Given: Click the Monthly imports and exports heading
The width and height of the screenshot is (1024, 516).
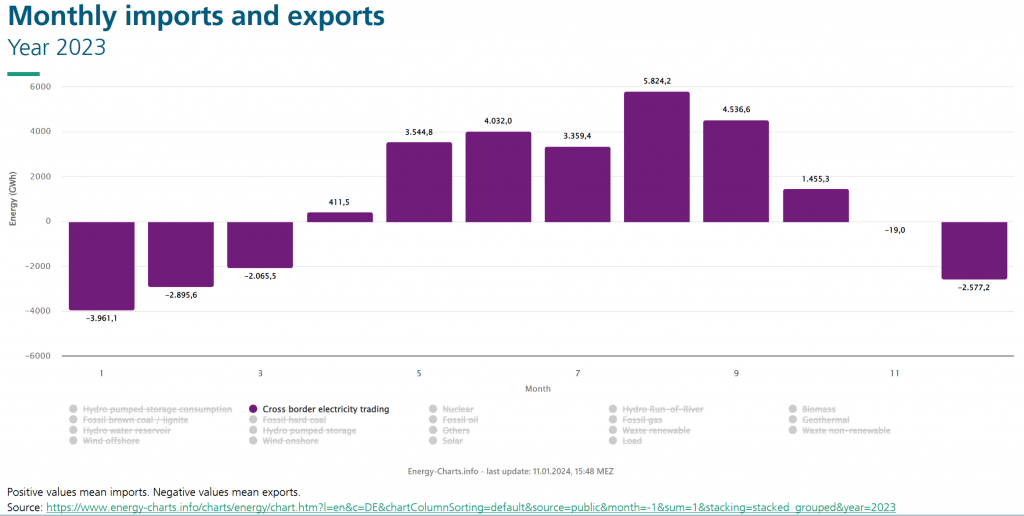Looking at the screenshot, I should (196, 16).
